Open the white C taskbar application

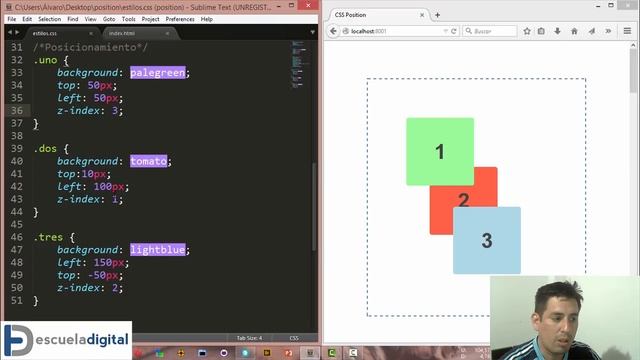[x=353, y=353]
